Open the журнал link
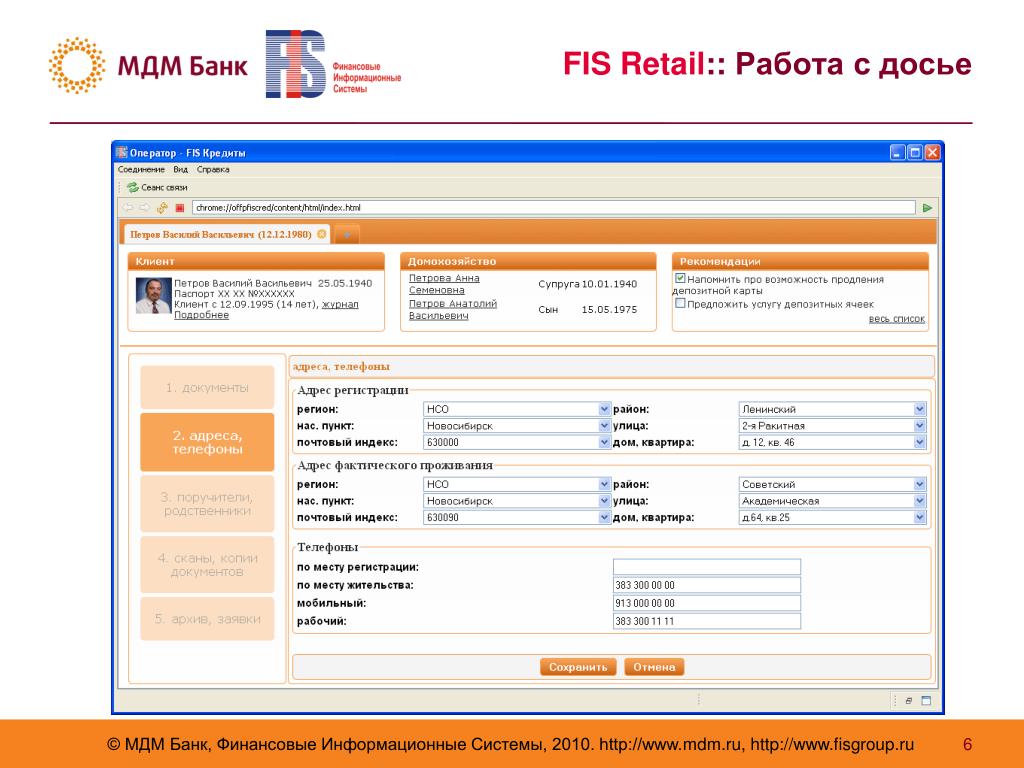This screenshot has width=1024, height=768. coord(340,304)
